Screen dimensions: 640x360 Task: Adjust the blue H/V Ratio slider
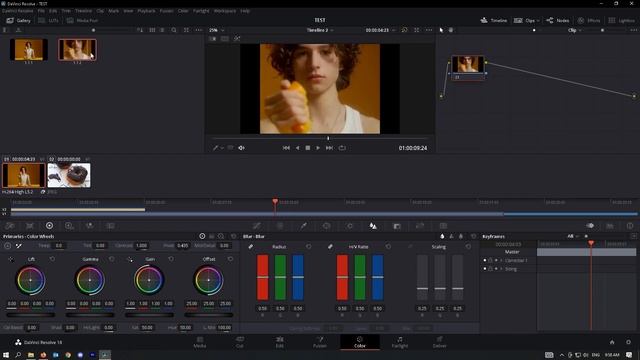(x=378, y=278)
